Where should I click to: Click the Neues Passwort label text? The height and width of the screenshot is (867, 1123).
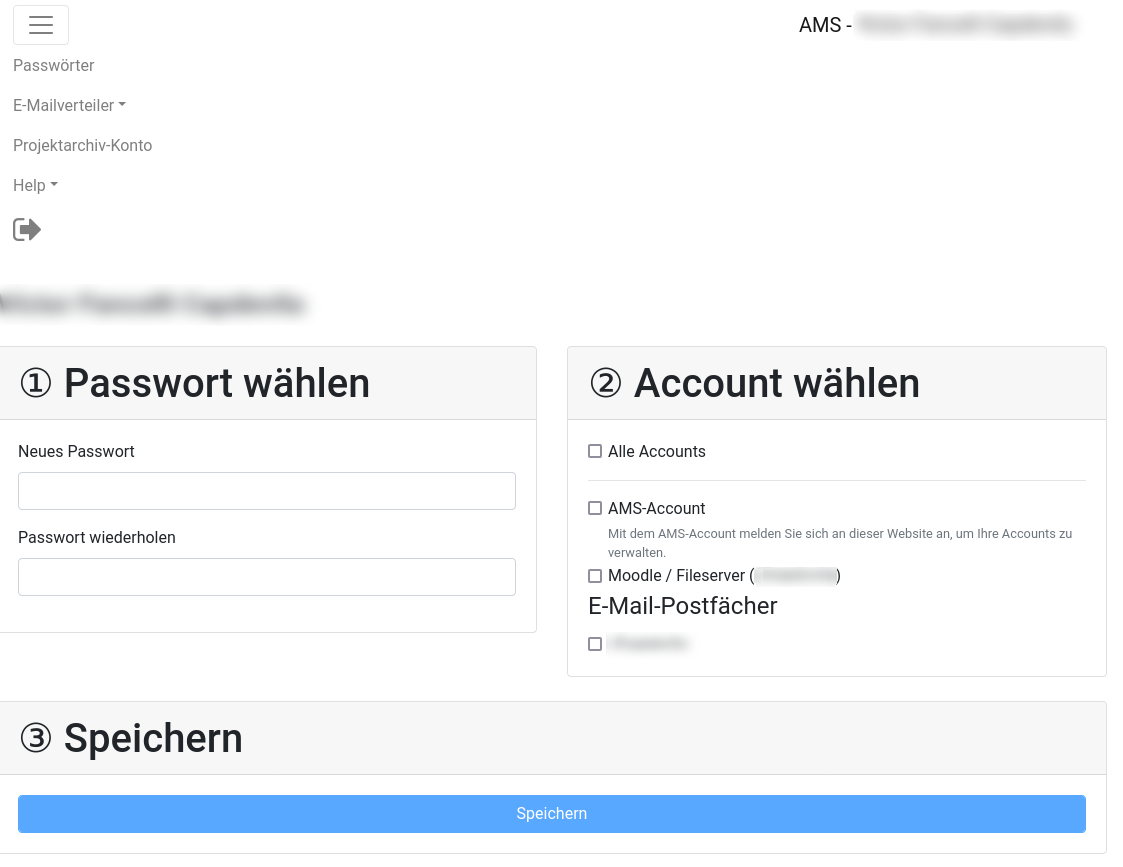[x=76, y=452]
